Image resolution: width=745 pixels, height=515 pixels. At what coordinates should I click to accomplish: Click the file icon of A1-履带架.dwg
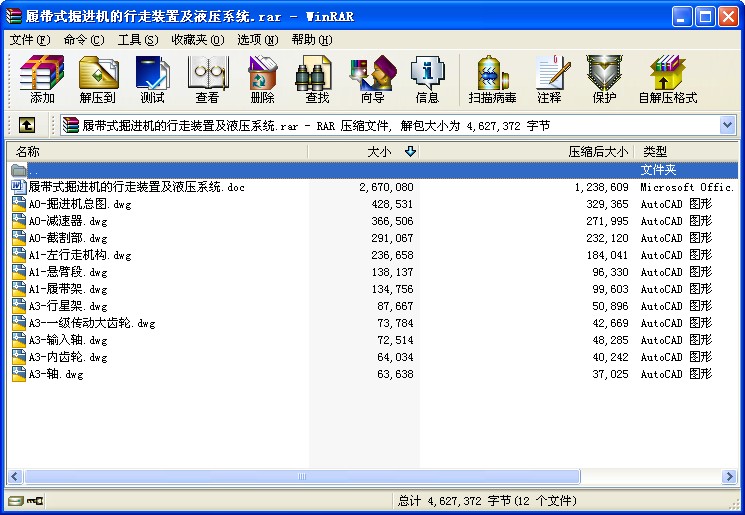click(19, 289)
